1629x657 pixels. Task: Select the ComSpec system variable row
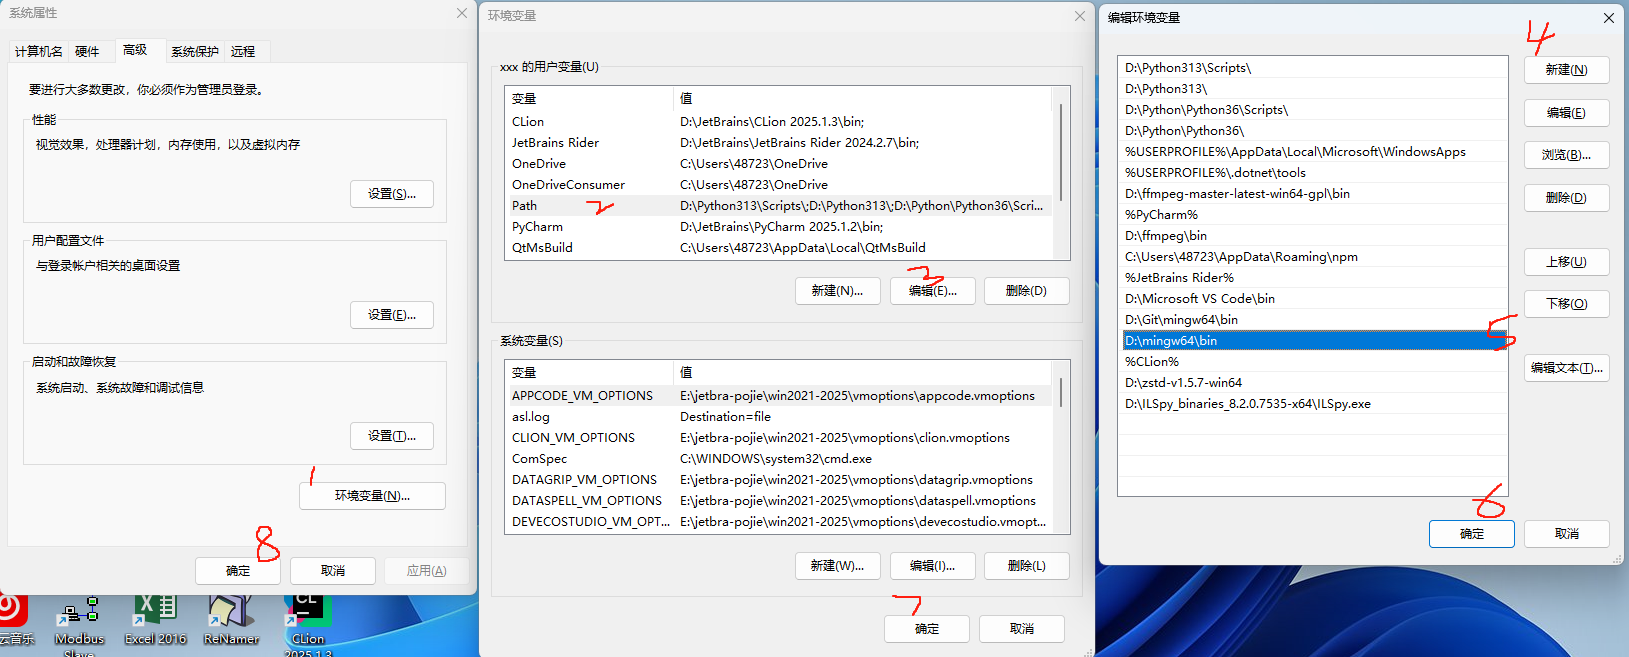pos(779,459)
